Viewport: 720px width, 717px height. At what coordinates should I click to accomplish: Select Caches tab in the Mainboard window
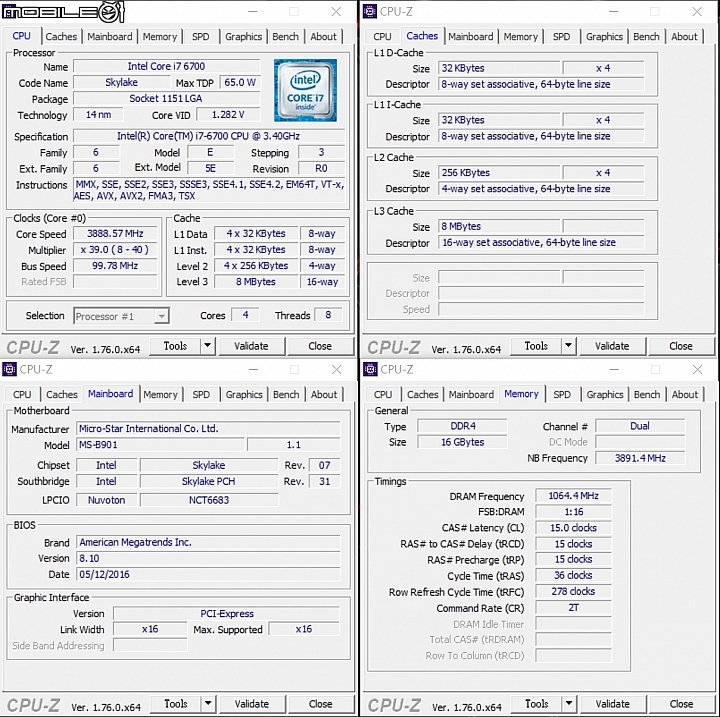point(62,395)
